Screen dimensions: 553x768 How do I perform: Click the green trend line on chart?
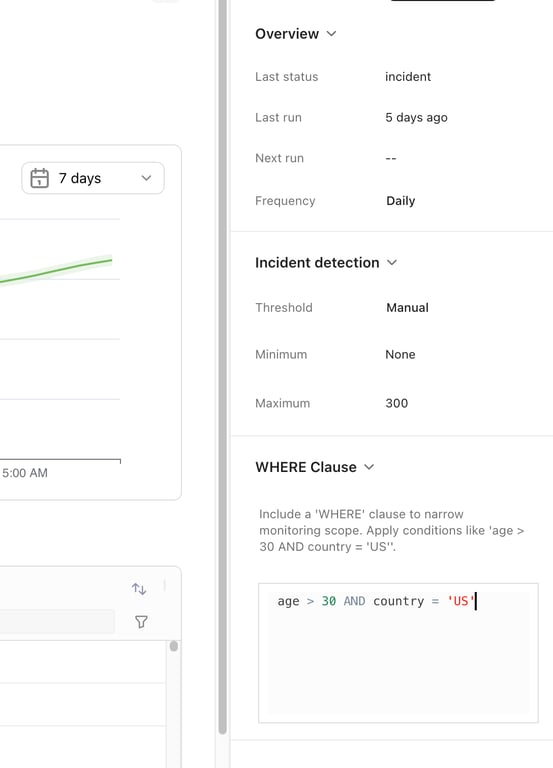pyautogui.click(x=56, y=271)
